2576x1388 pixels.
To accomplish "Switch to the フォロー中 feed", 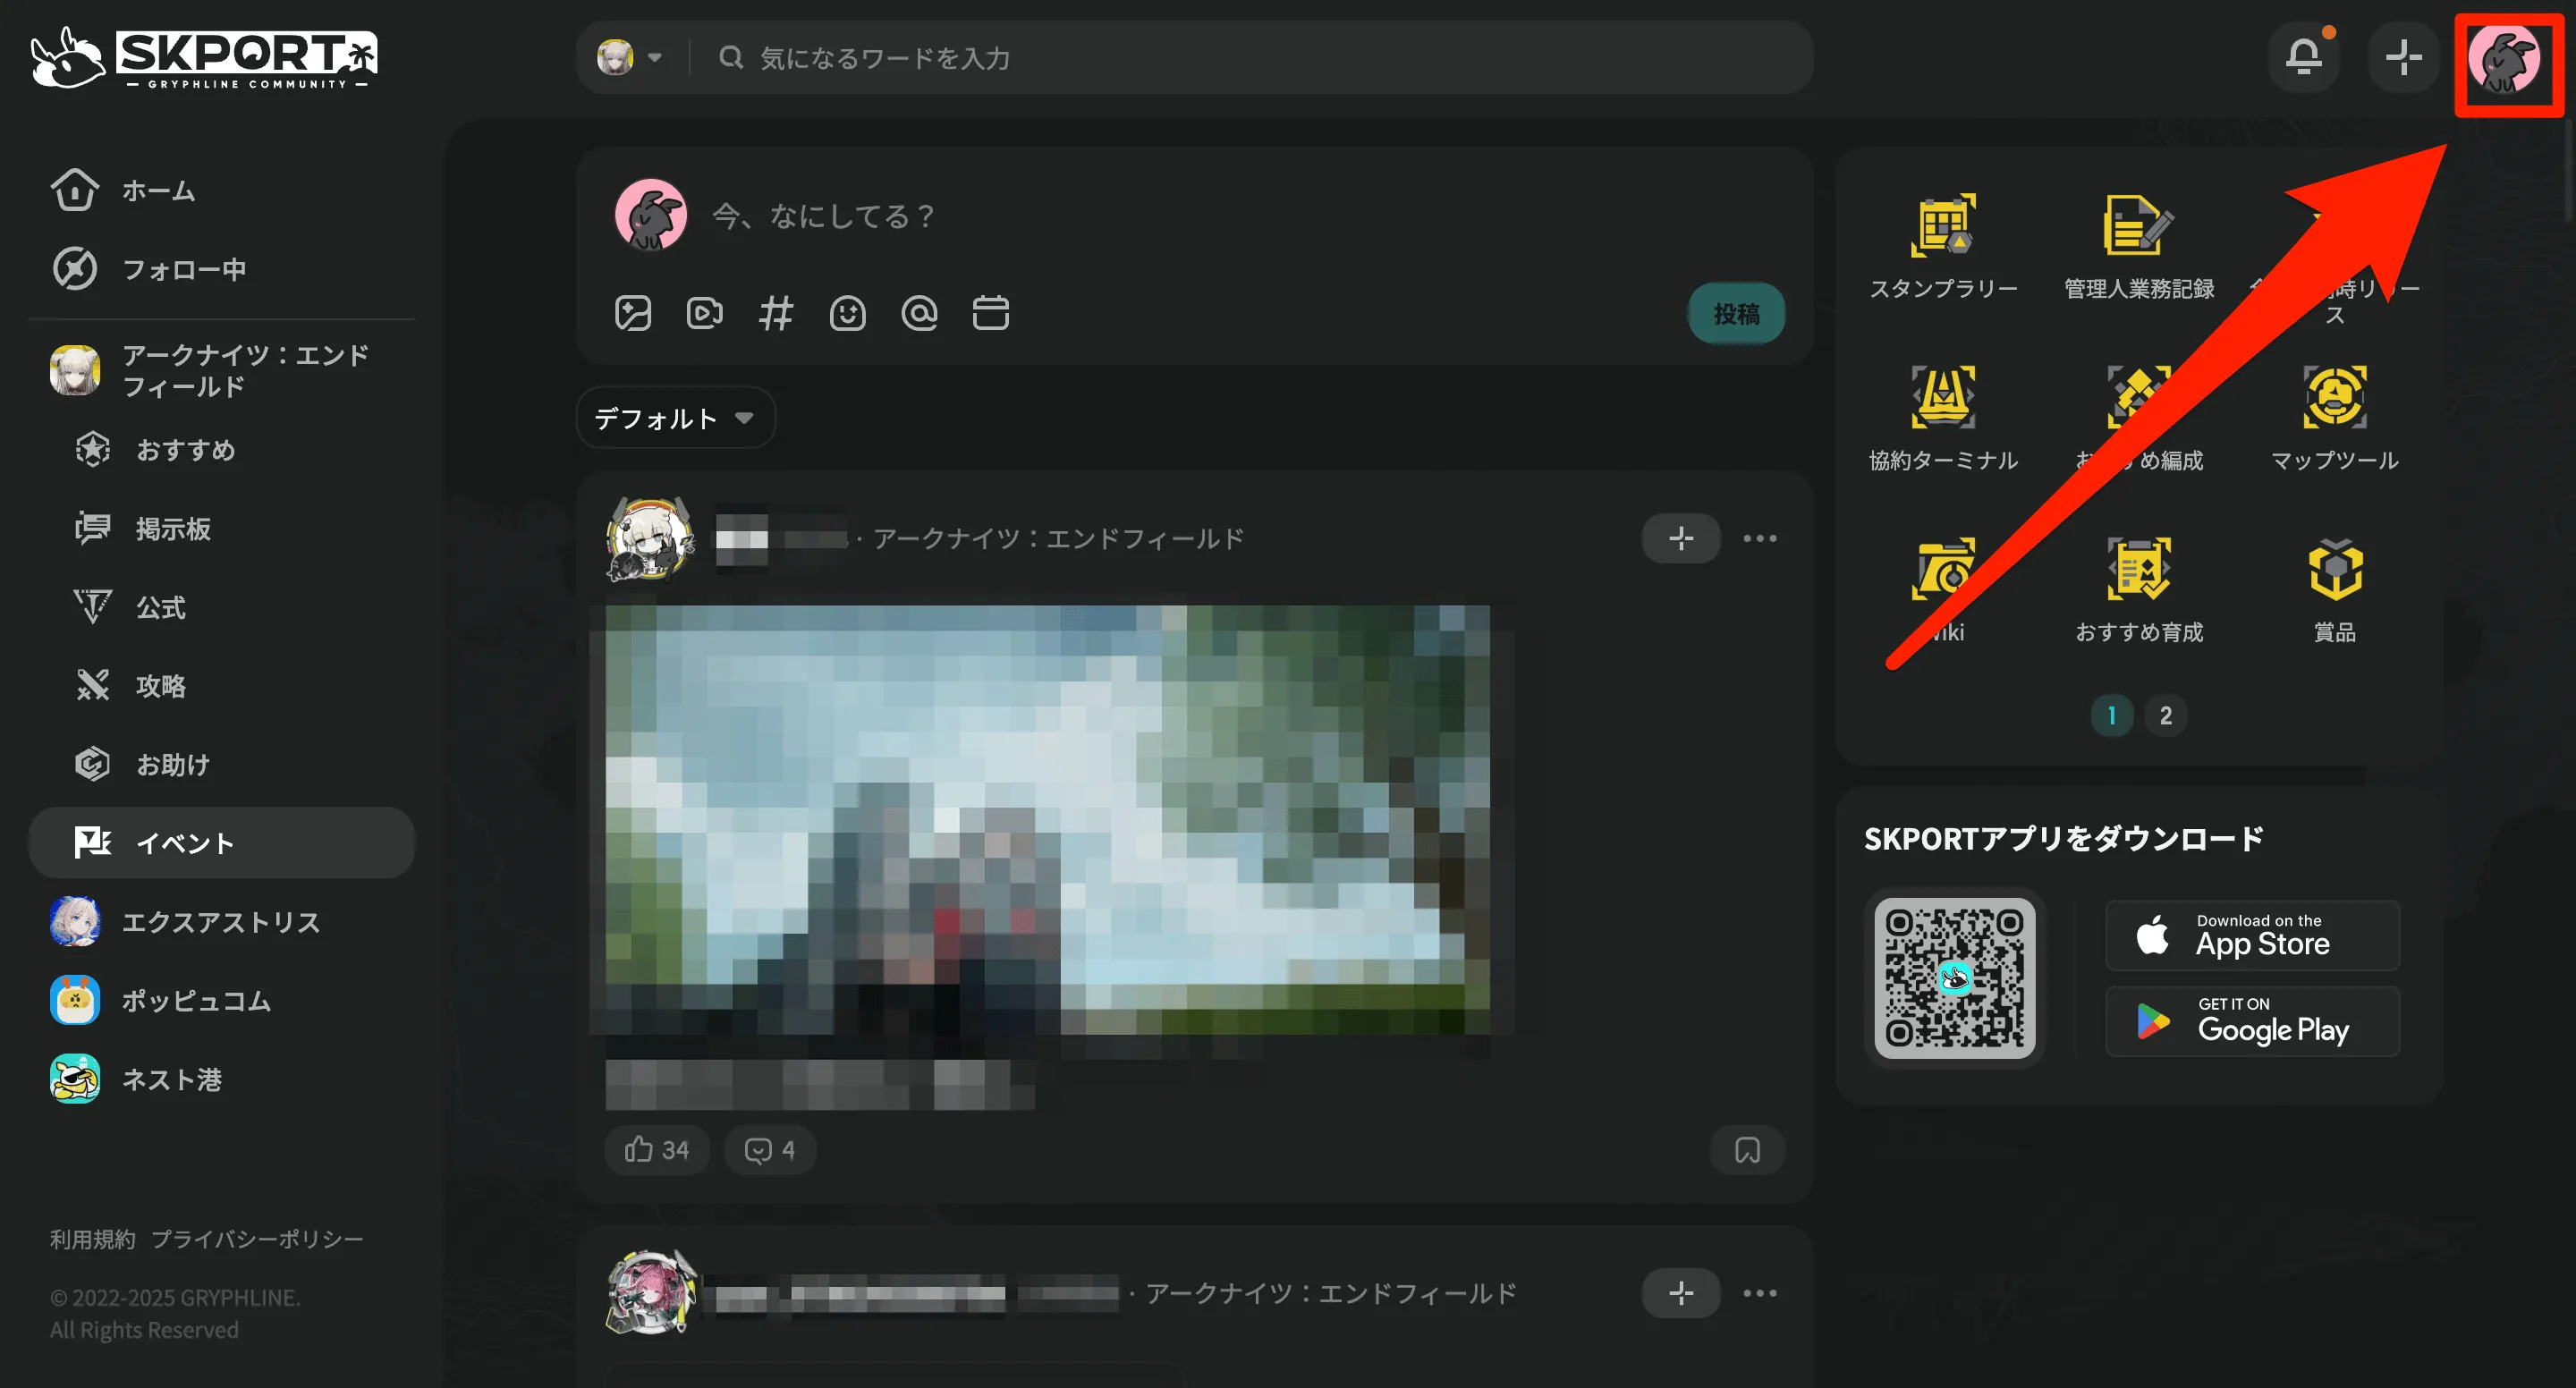I will tap(186, 268).
